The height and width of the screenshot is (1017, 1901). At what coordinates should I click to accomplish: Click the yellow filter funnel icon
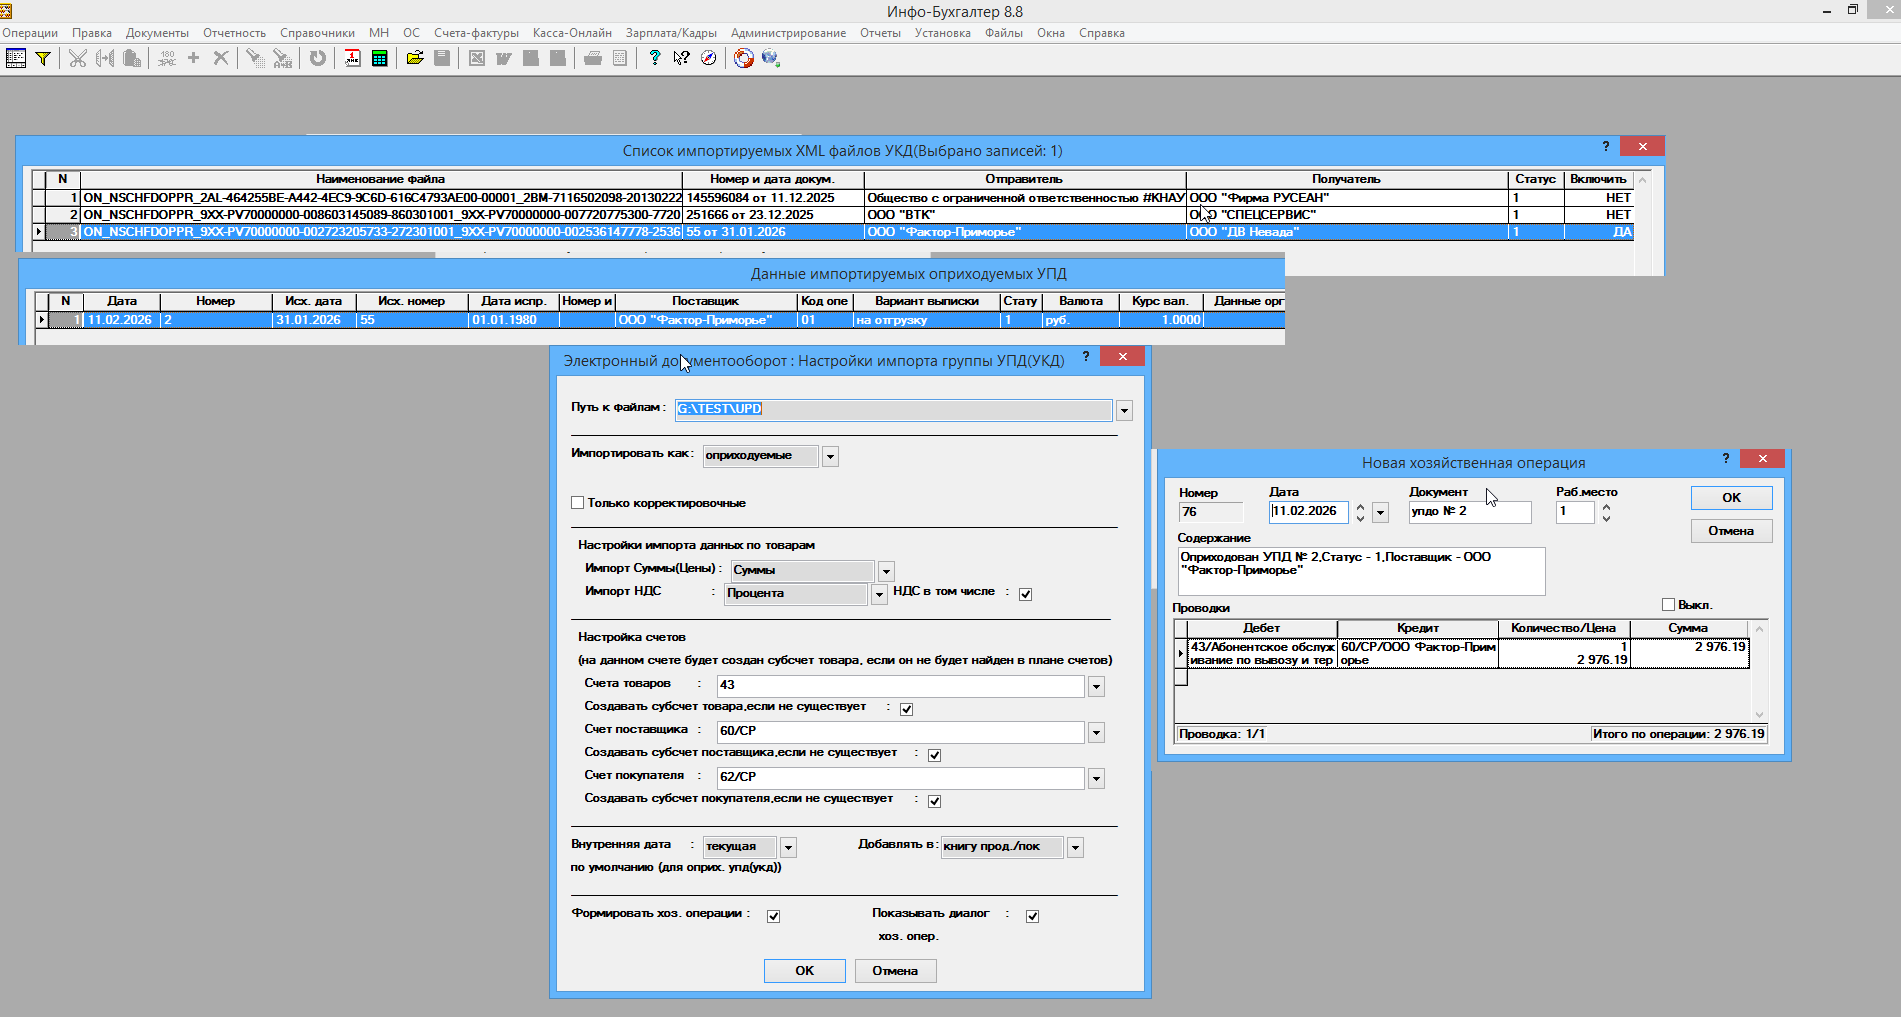click(43, 59)
